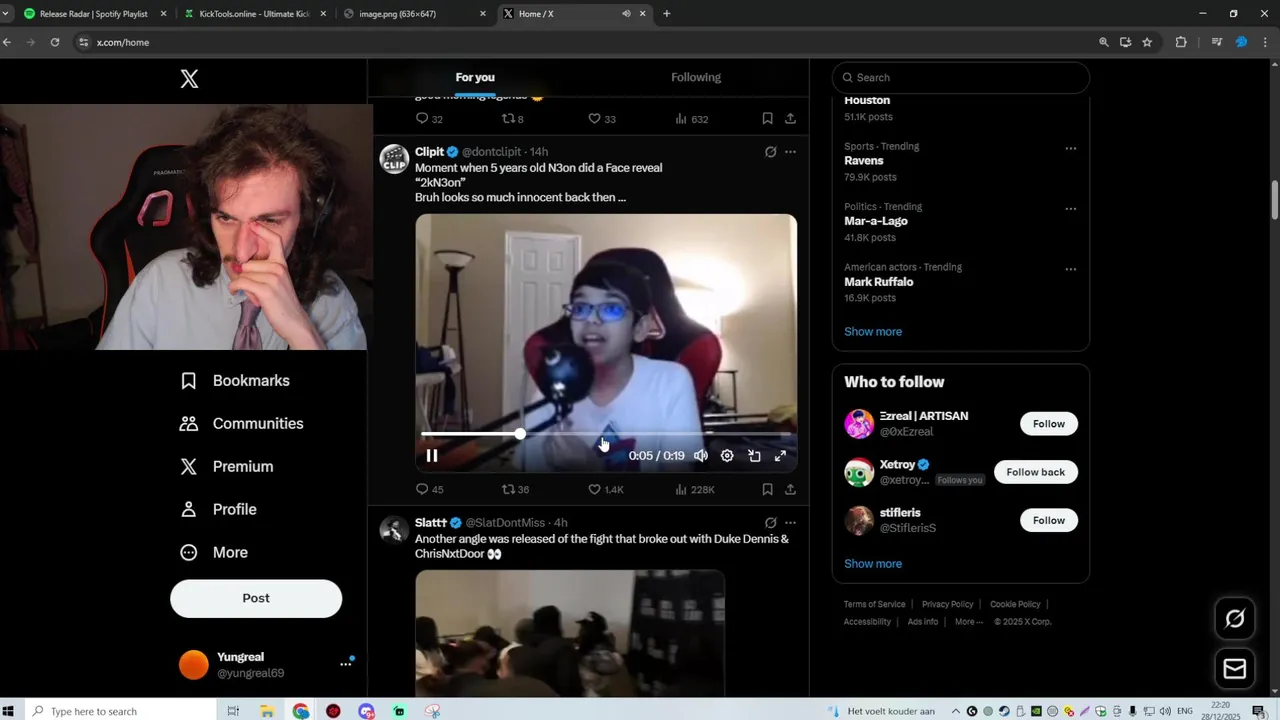
Task: Reload the x.com page
Action: 55,42
